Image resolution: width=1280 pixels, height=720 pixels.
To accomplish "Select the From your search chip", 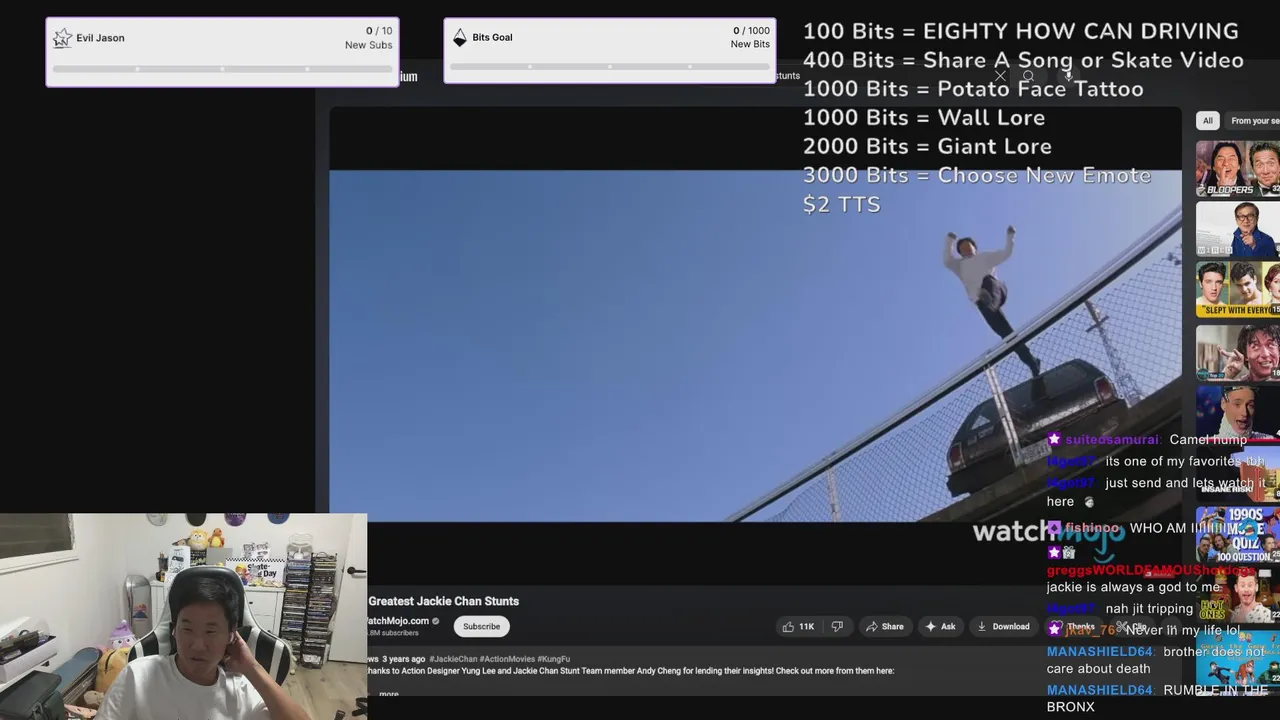I will pyautogui.click(x=1253, y=121).
